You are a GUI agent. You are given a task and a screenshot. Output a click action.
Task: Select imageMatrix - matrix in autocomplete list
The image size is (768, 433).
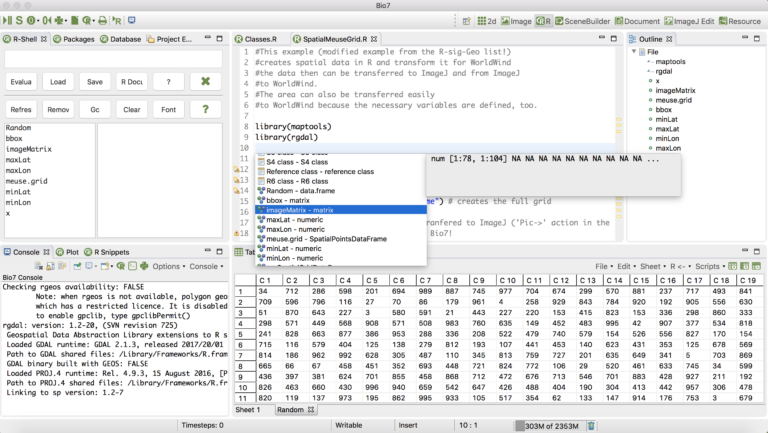(x=300, y=210)
